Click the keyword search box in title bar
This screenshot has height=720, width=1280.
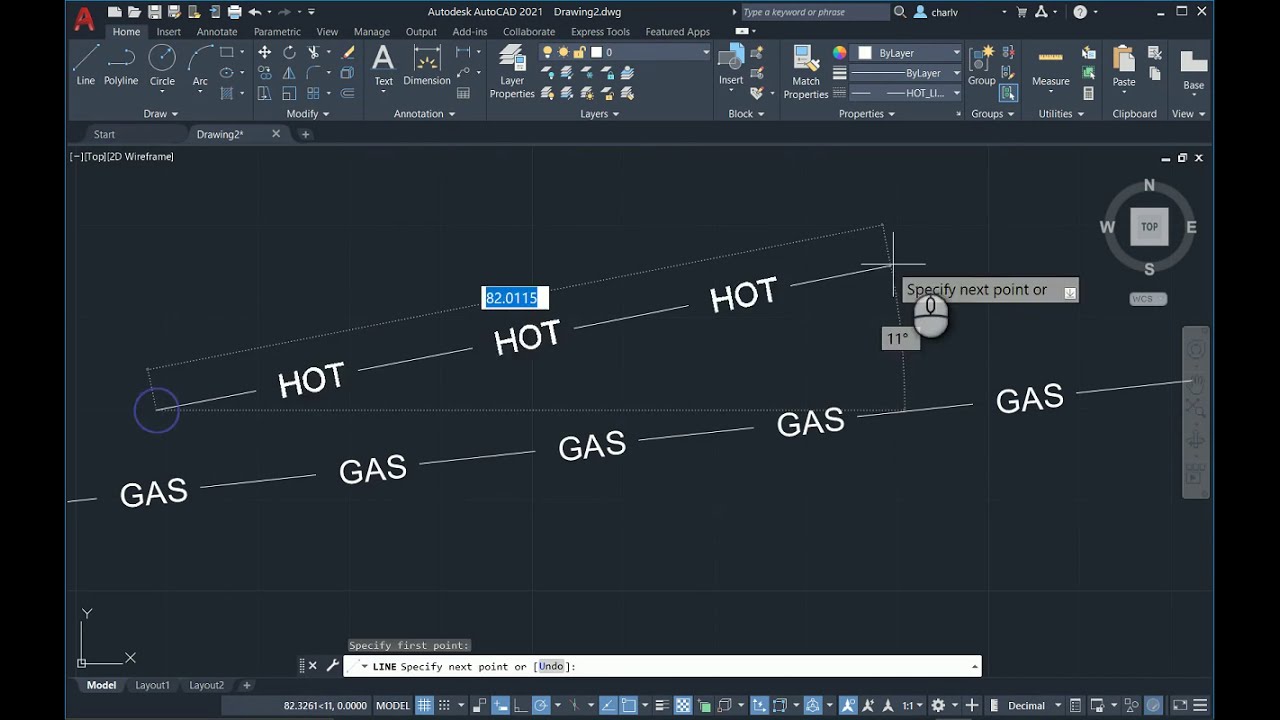(814, 12)
